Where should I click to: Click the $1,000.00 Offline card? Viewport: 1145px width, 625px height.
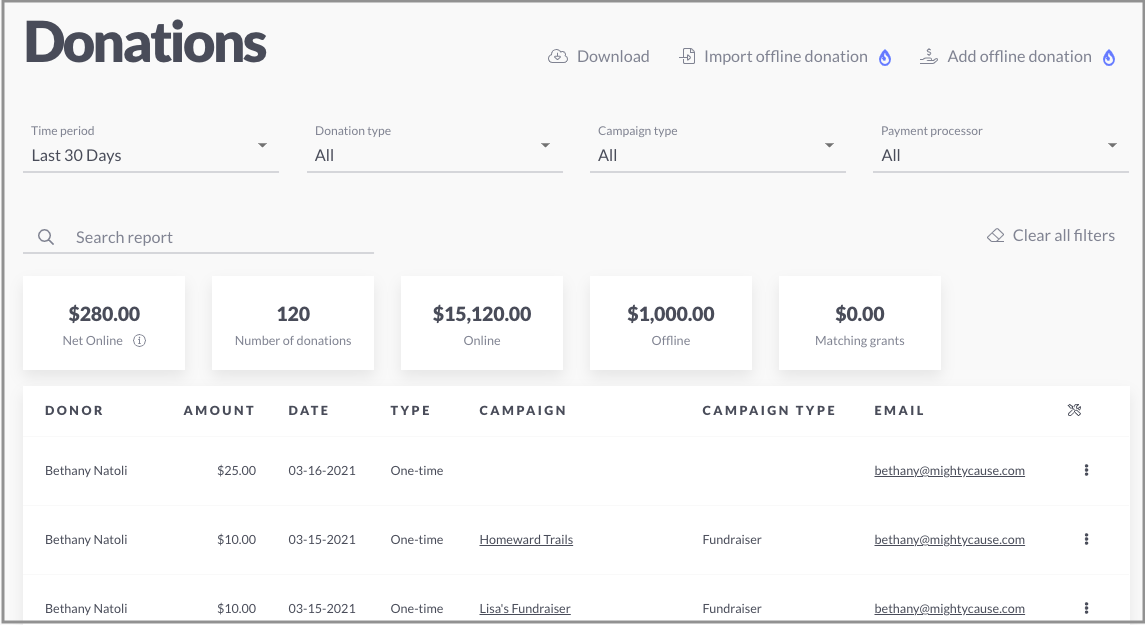click(671, 323)
